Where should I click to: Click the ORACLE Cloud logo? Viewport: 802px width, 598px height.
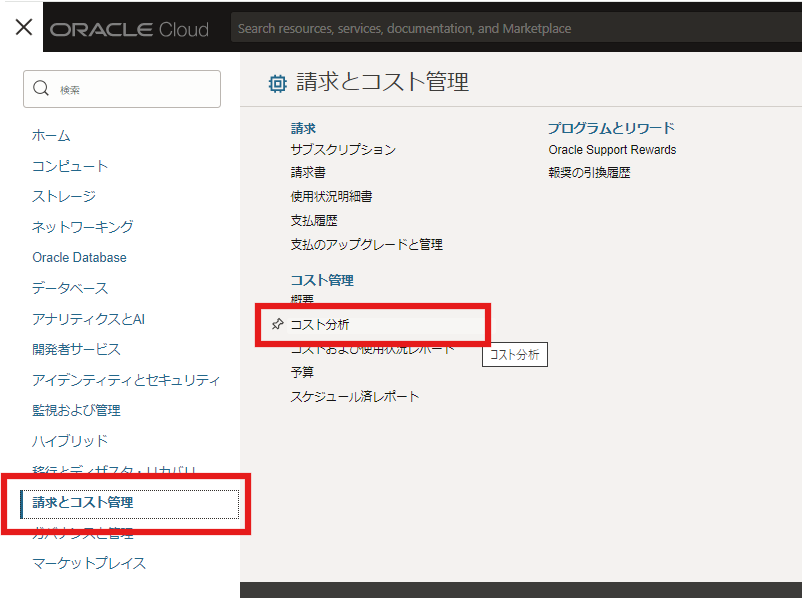point(129,28)
